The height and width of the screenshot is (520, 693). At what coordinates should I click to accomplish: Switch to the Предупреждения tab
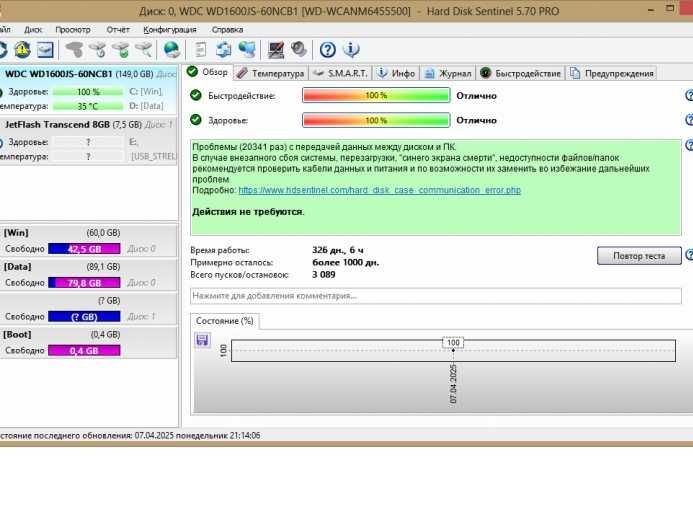(x=611, y=73)
